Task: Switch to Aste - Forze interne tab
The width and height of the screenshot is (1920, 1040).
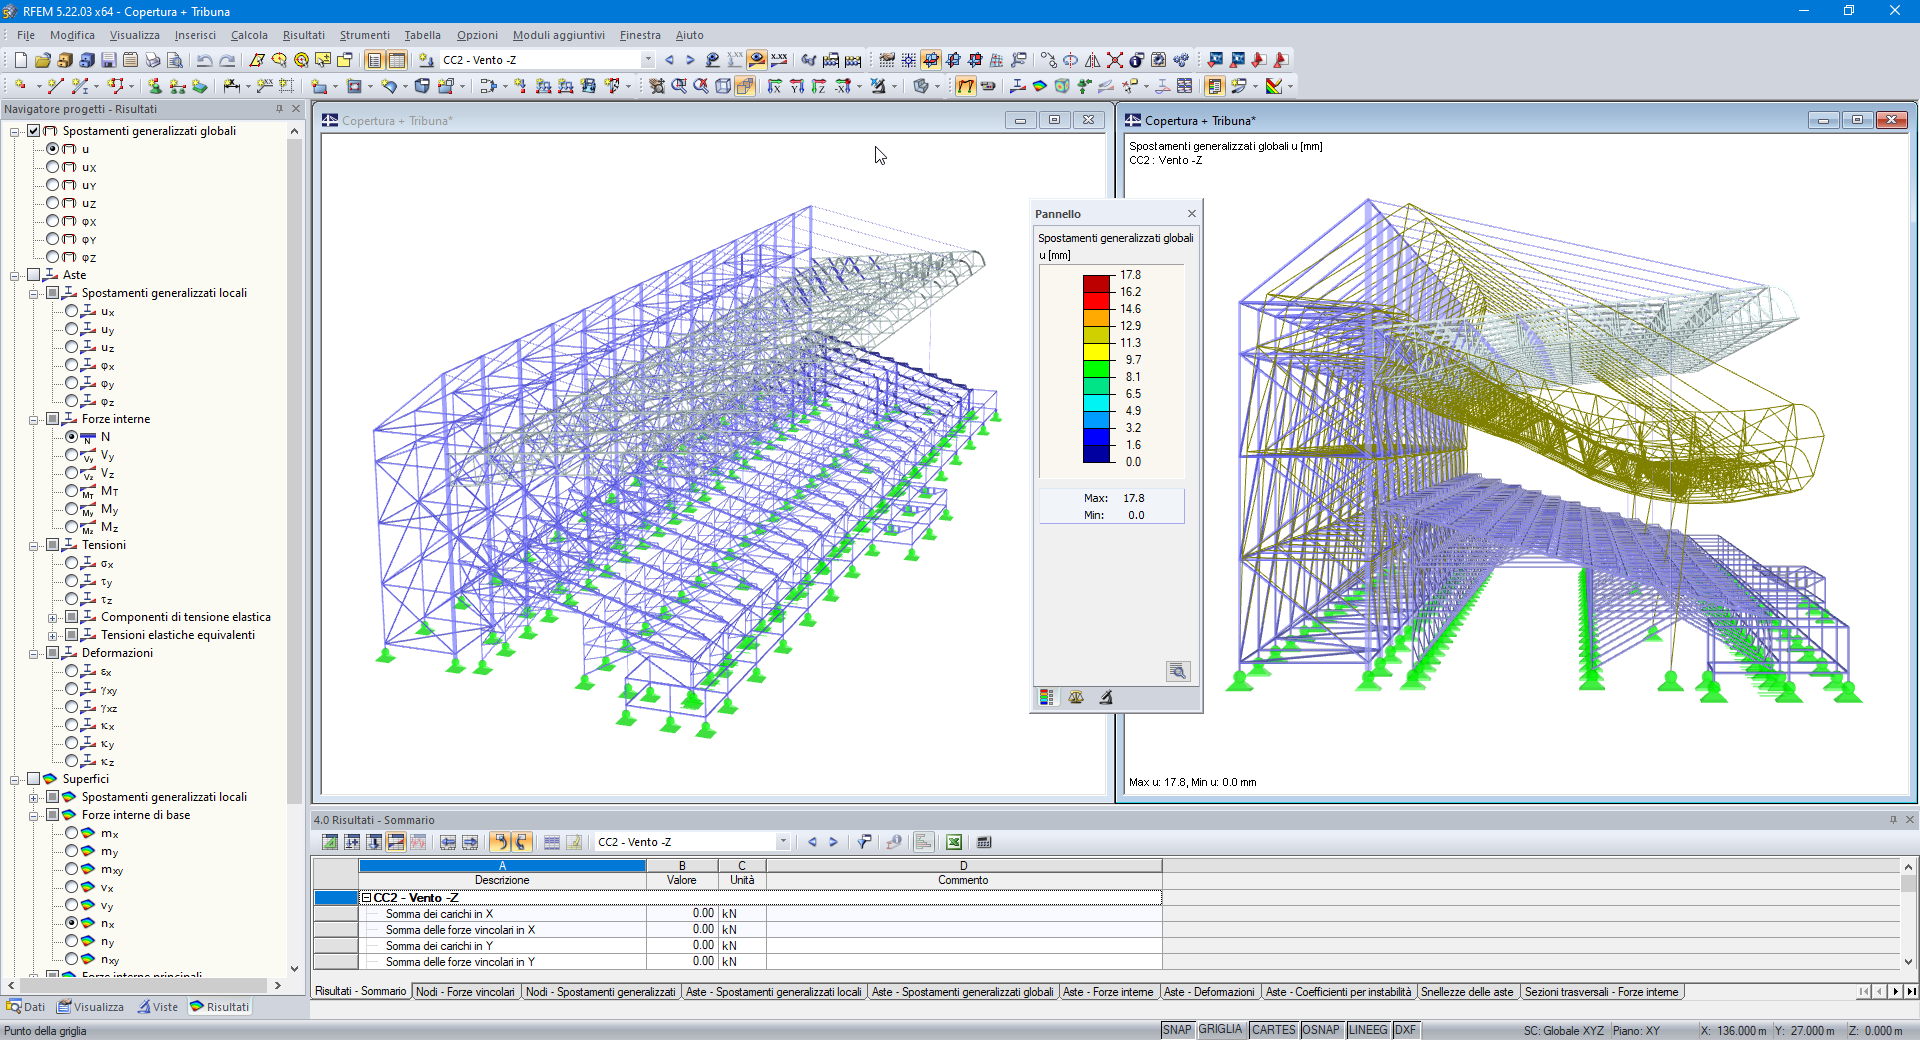Action: [x=1108, y=992]
